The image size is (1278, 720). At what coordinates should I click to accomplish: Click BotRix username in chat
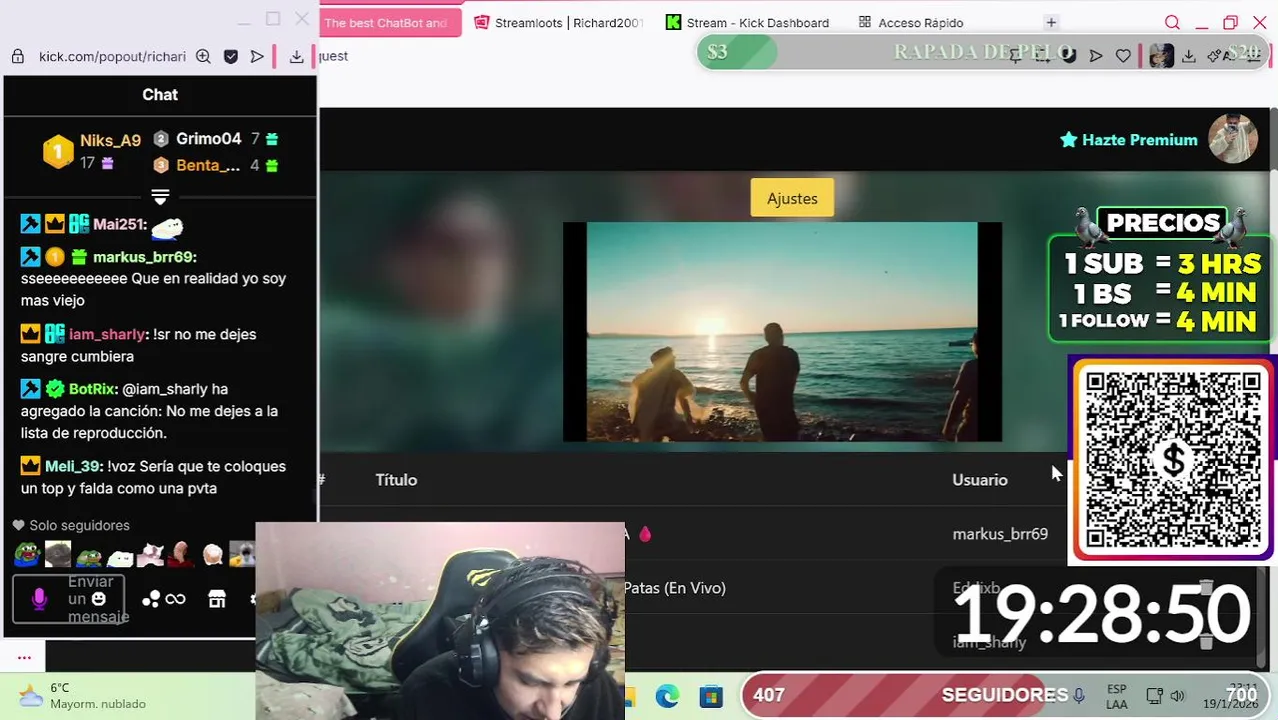(92, 389)
